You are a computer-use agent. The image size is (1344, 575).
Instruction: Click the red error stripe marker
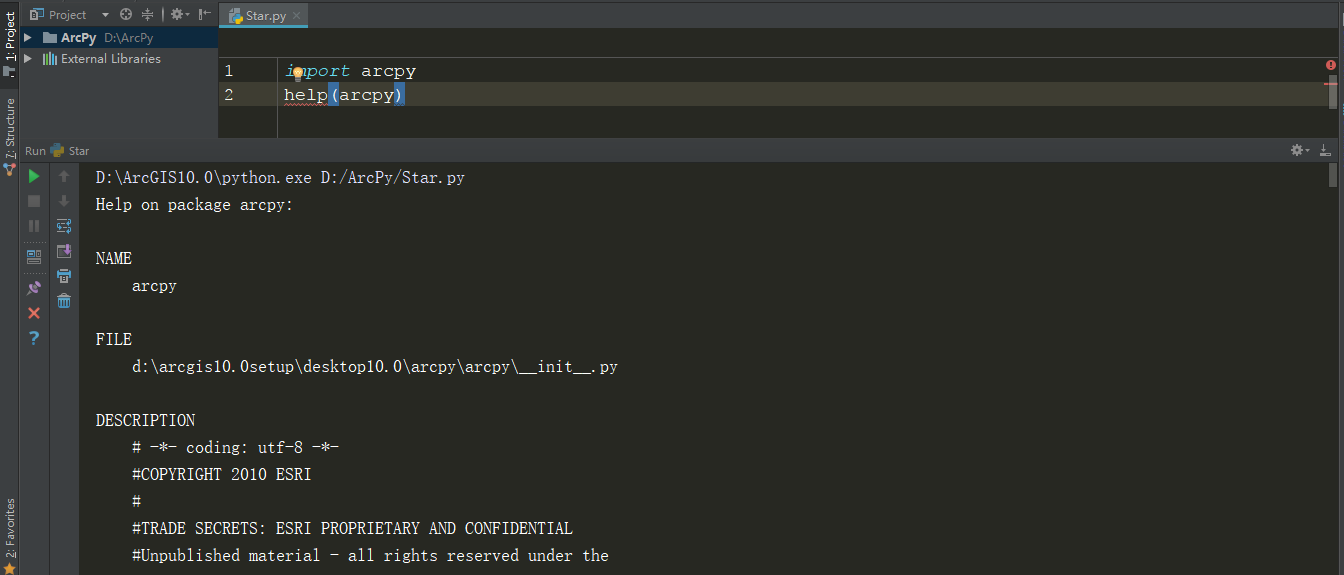(x=1330, y=85)
